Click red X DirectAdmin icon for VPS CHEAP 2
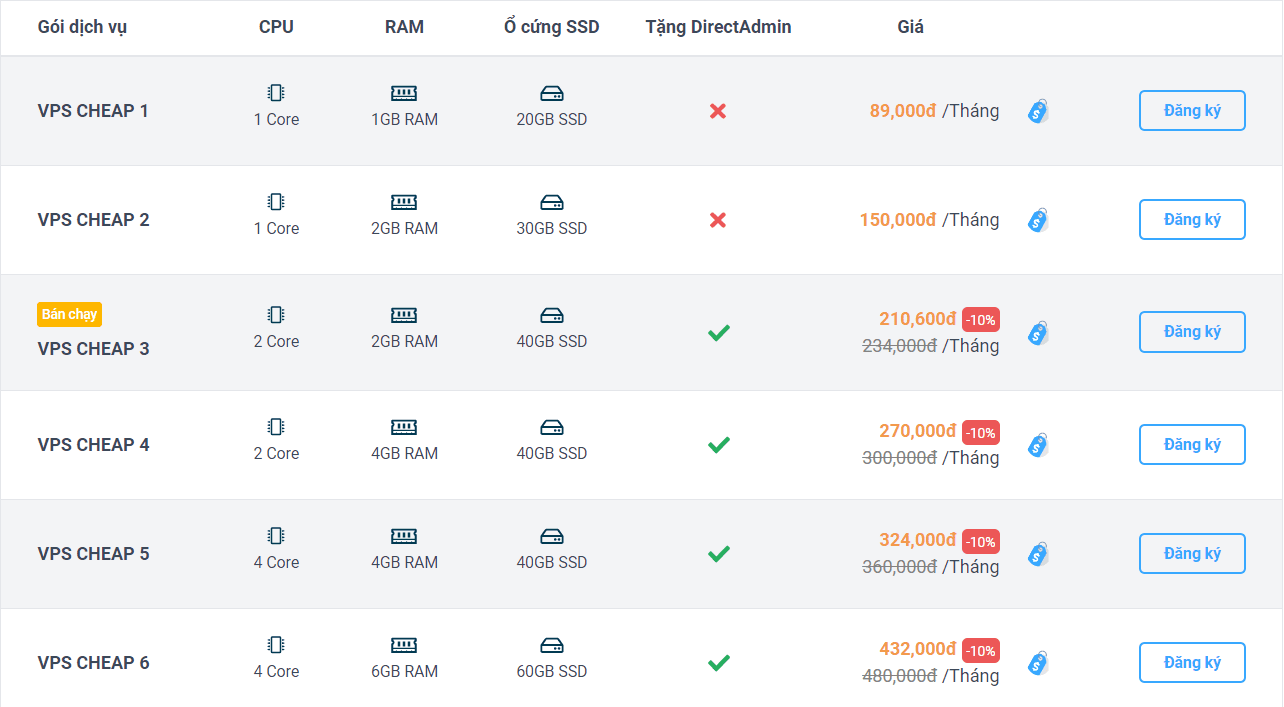 718,220
